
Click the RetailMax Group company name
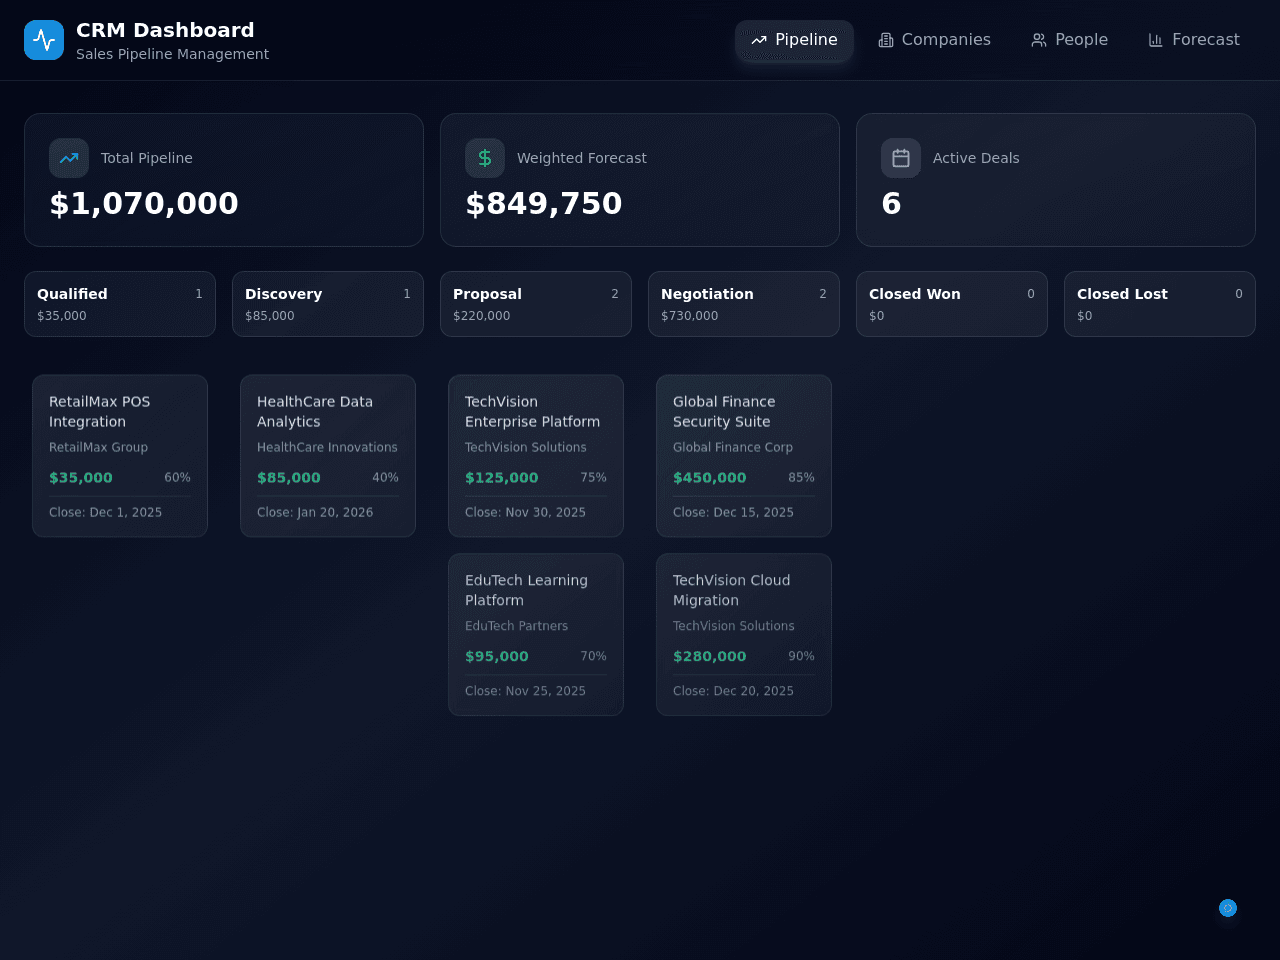98,447
